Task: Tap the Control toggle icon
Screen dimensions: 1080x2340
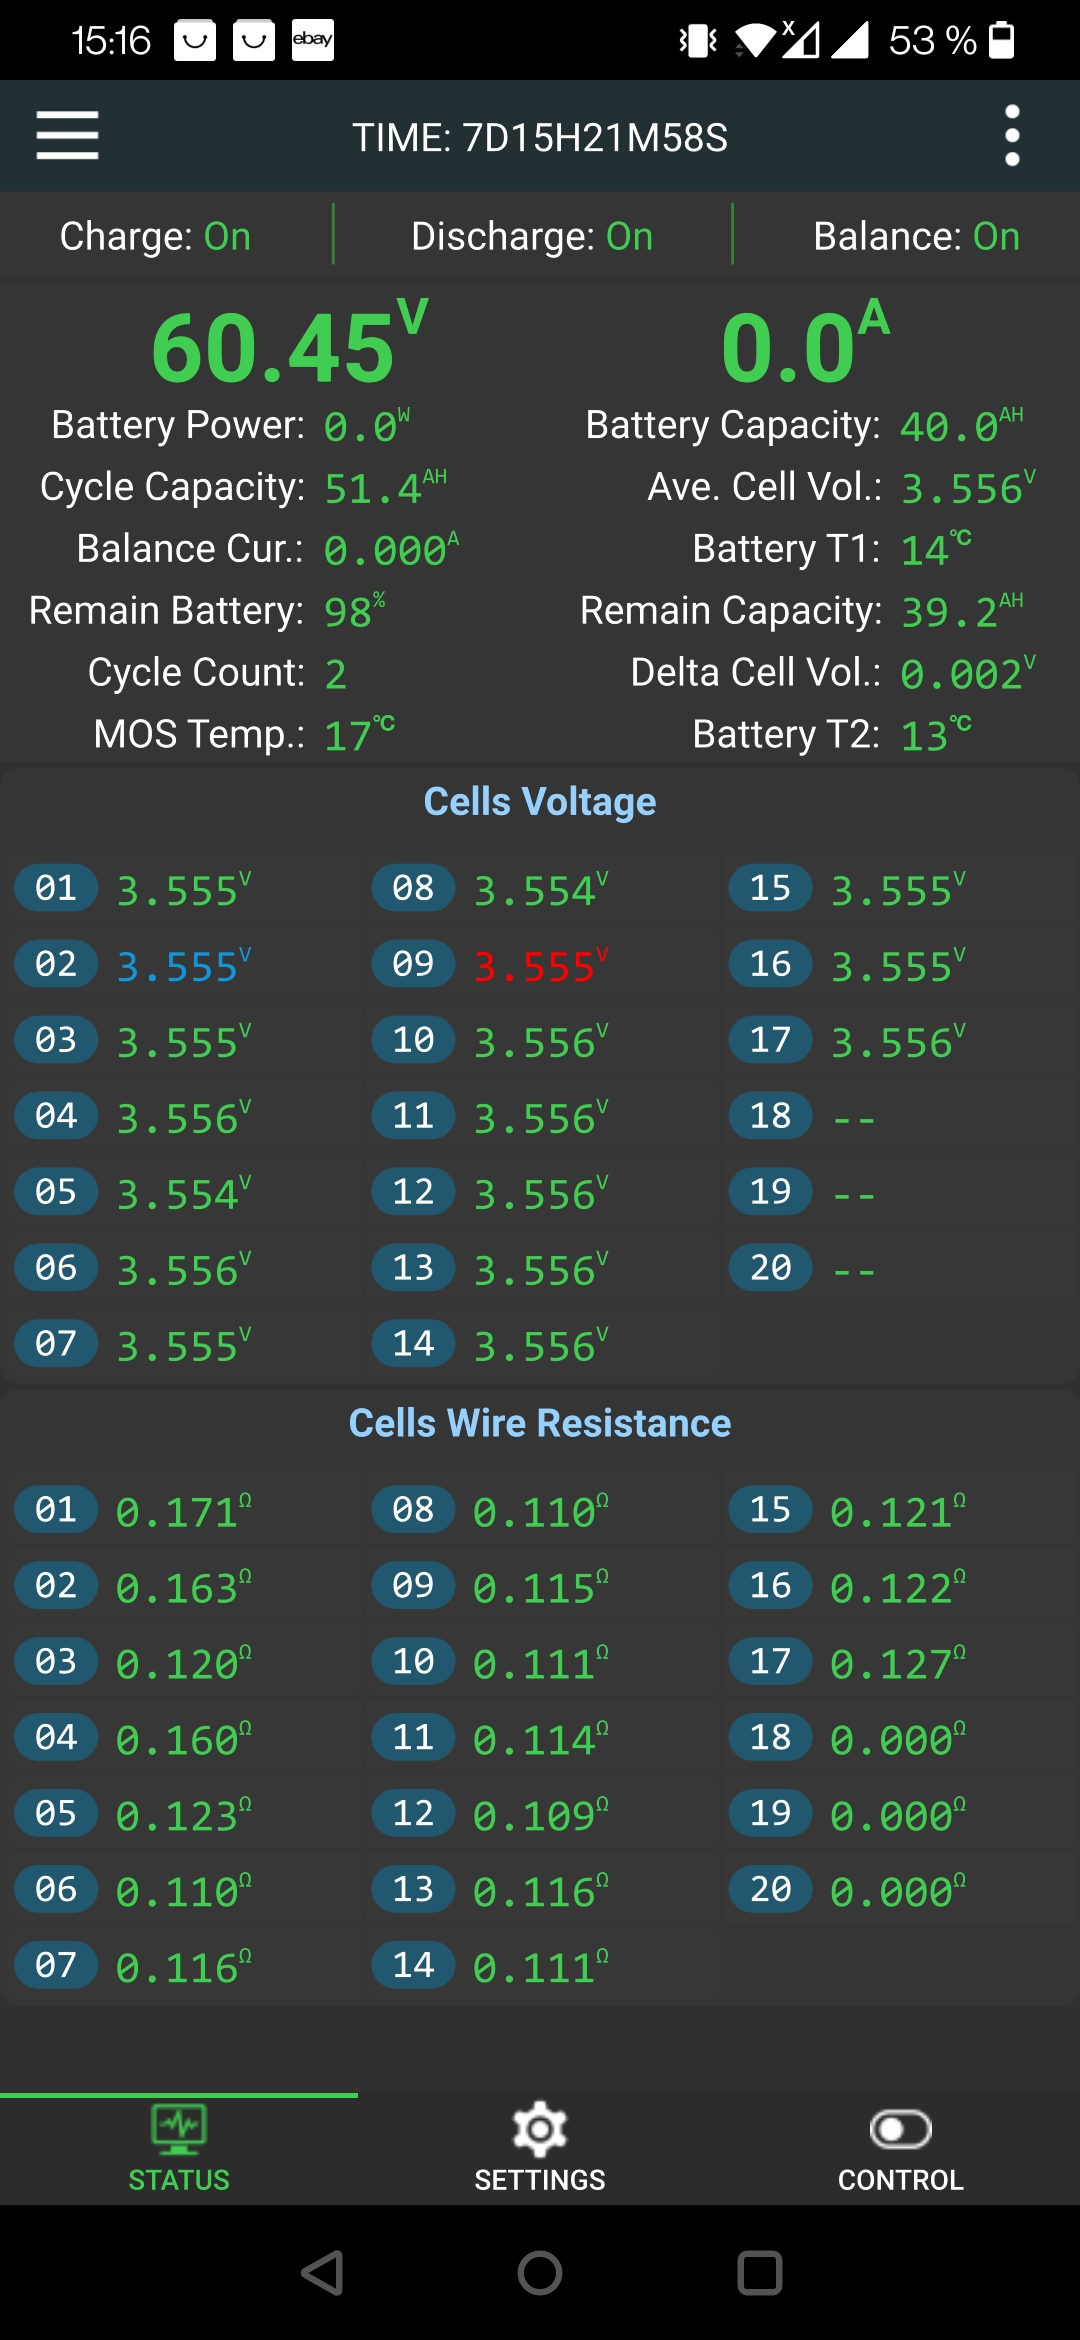Action: tap(900, 2129)
